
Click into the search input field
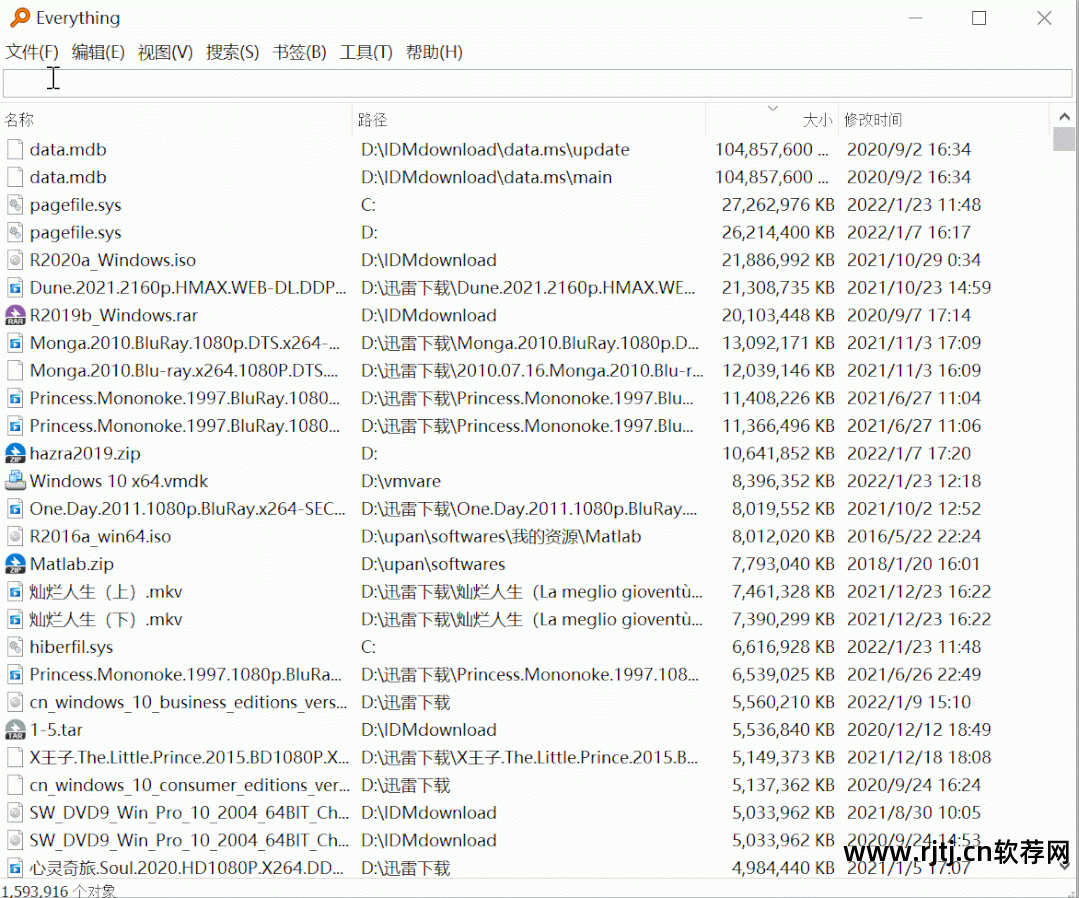[538, 83]
